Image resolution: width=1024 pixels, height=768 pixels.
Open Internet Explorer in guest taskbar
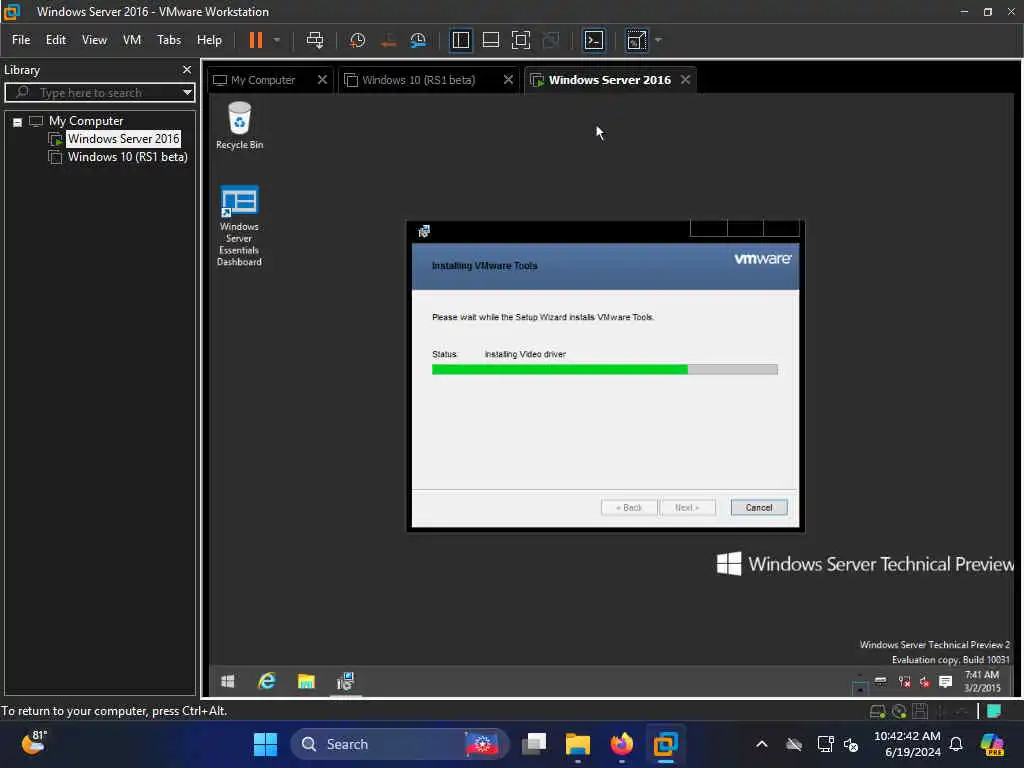click(266, 682)
